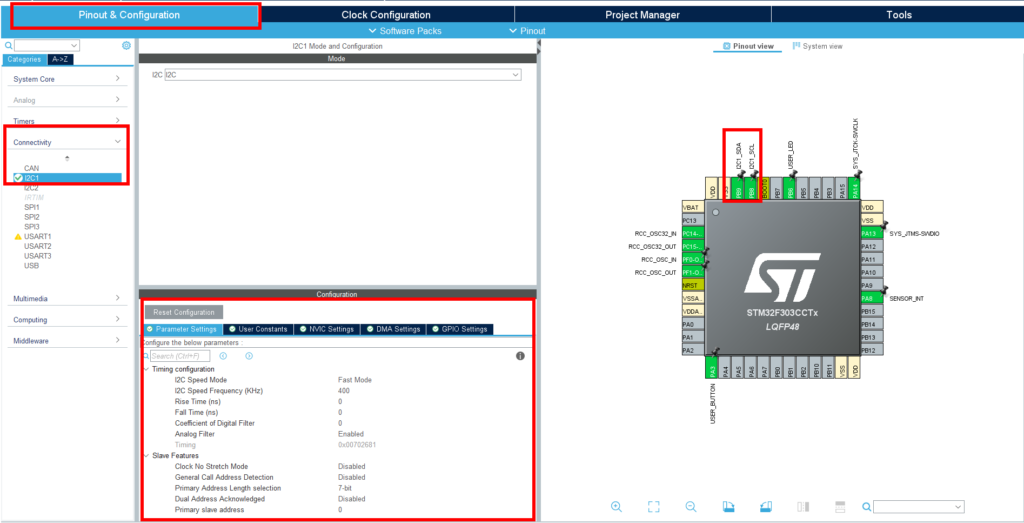Open the category settings gear icon

click(x=126, y=46)
